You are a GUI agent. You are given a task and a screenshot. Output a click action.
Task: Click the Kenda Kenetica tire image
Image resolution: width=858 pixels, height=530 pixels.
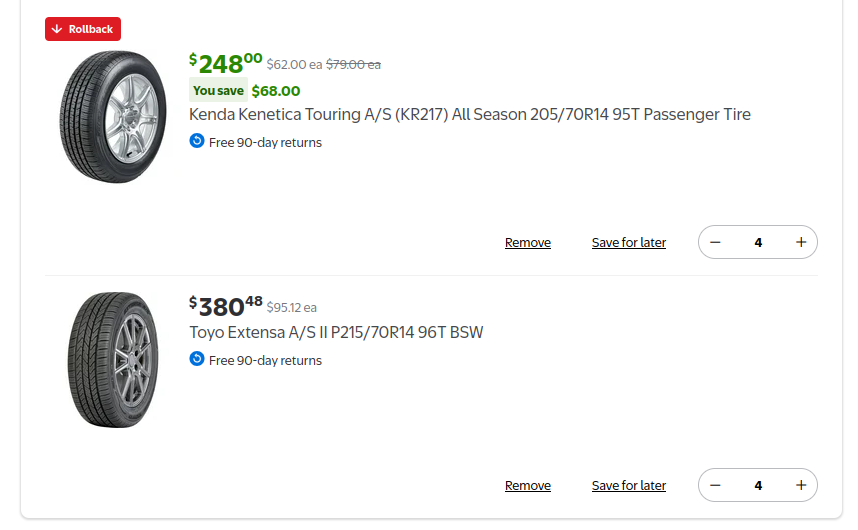click(113, 116)
